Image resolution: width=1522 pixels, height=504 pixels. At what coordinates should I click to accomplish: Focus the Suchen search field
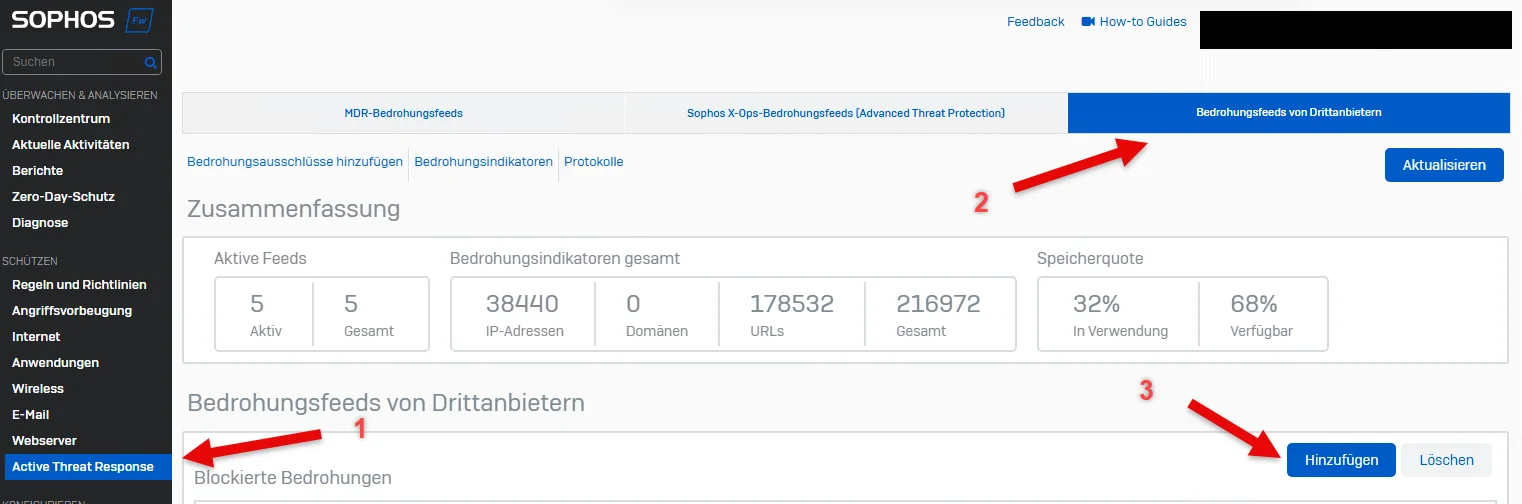click(82, 62)
